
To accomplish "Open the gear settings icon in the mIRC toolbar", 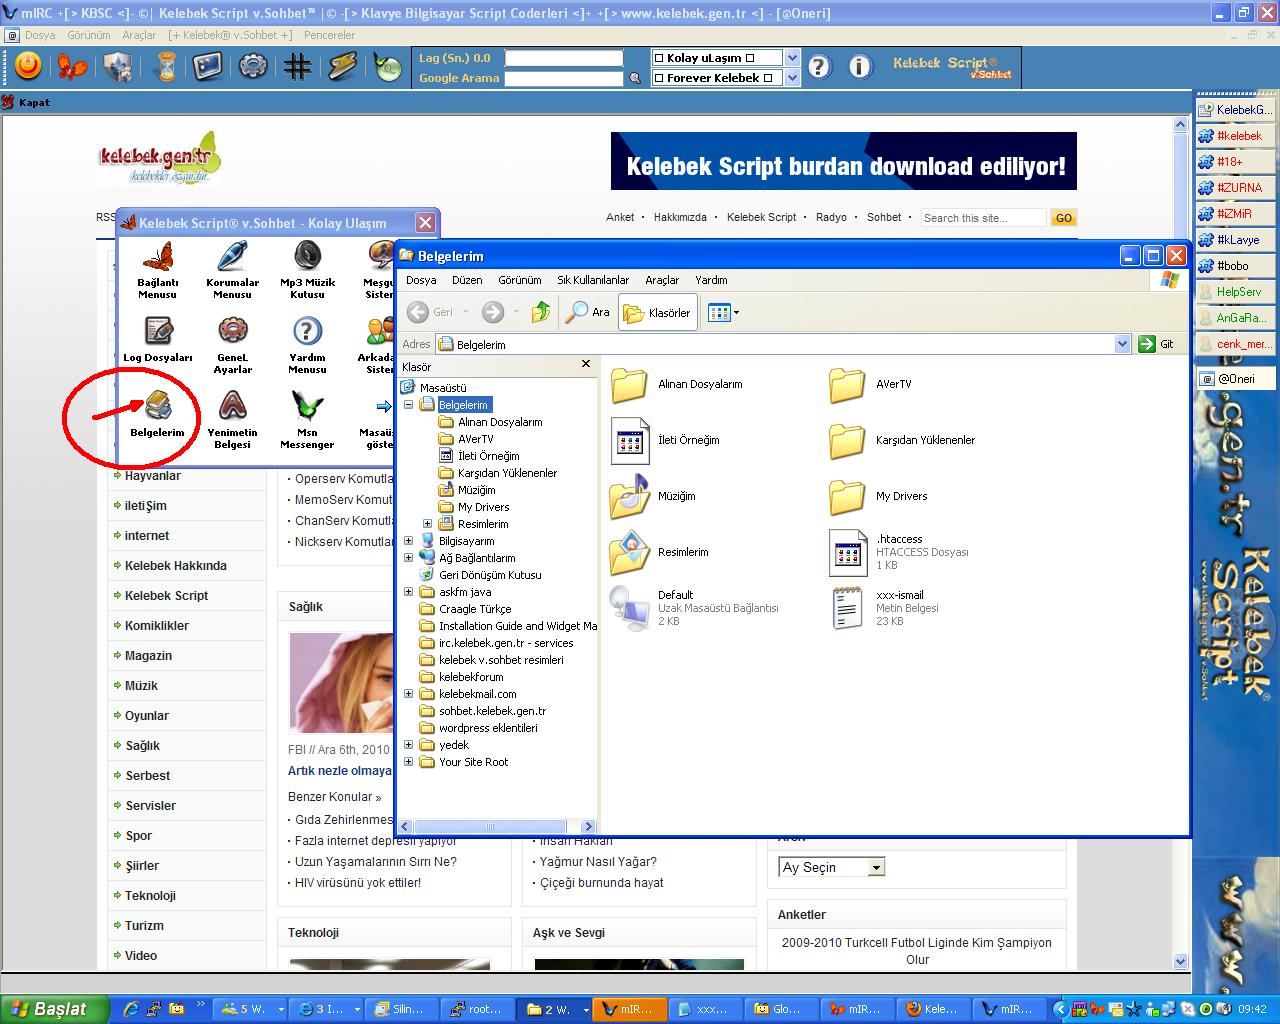I will (x=253, y=67).
